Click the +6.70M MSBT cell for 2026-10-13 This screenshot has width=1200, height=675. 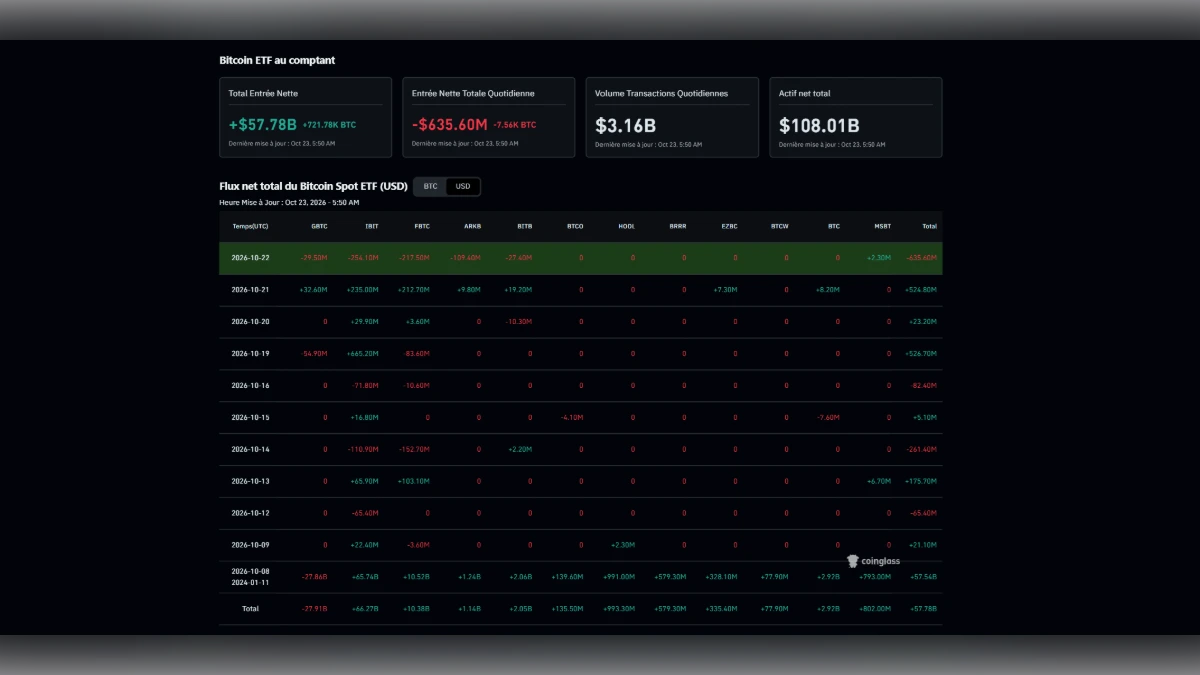(879, 482)
